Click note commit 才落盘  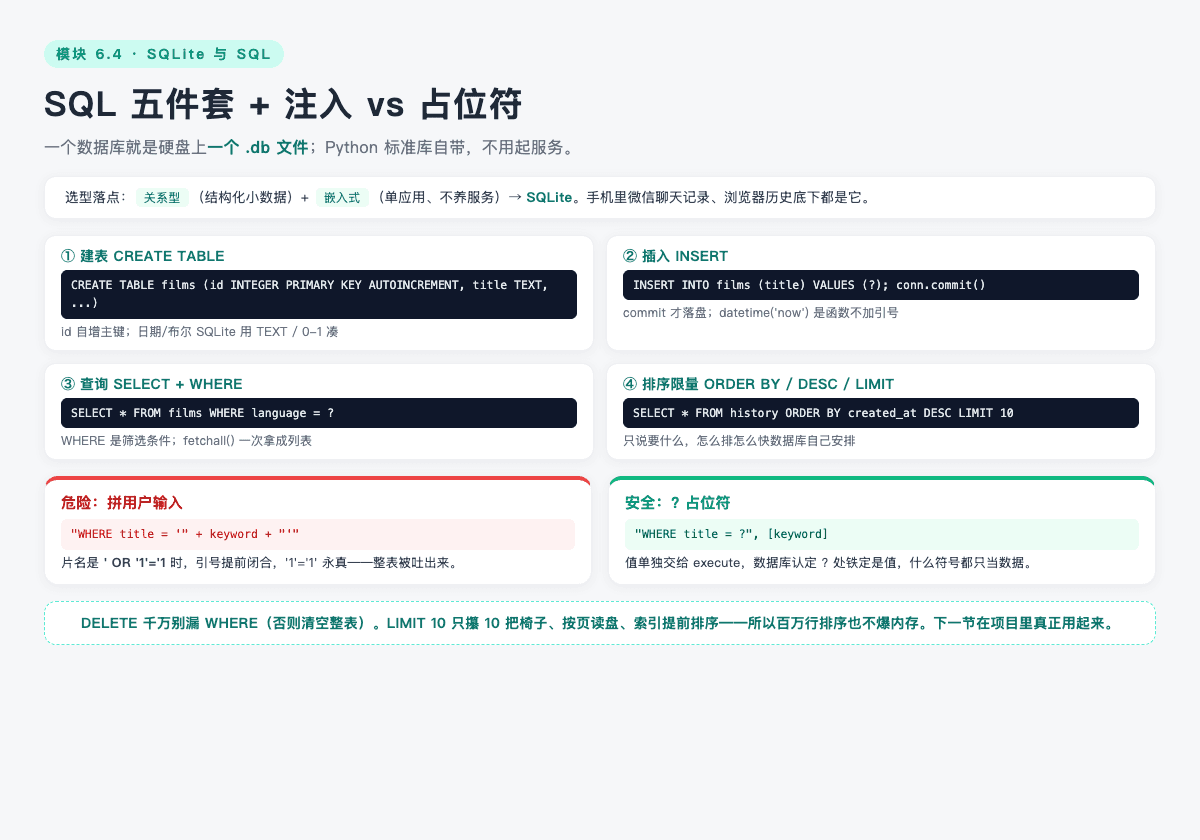760,313
